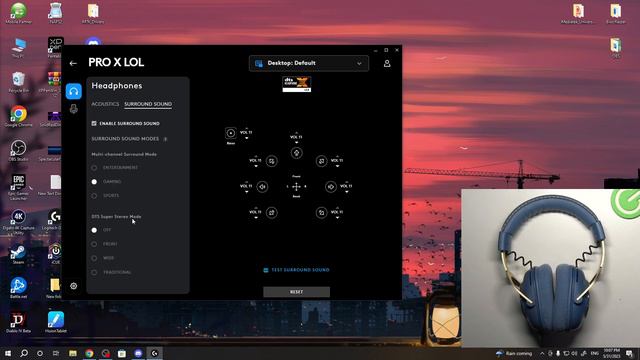Lower bass channel volume with down arrow

click(247, 138)
